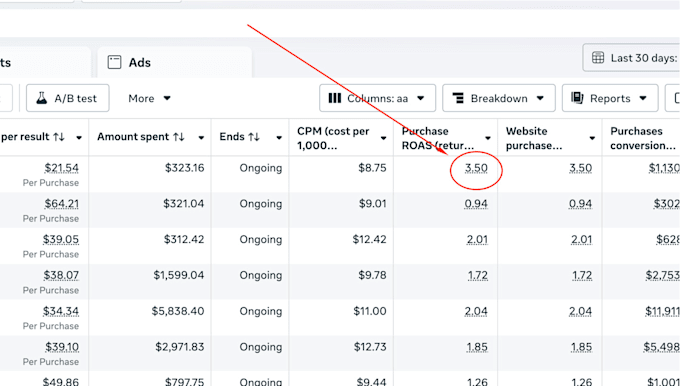Screen dimensions: 680x386
Task: Click the Purchases conversion column header
Action: pos(643,138)
